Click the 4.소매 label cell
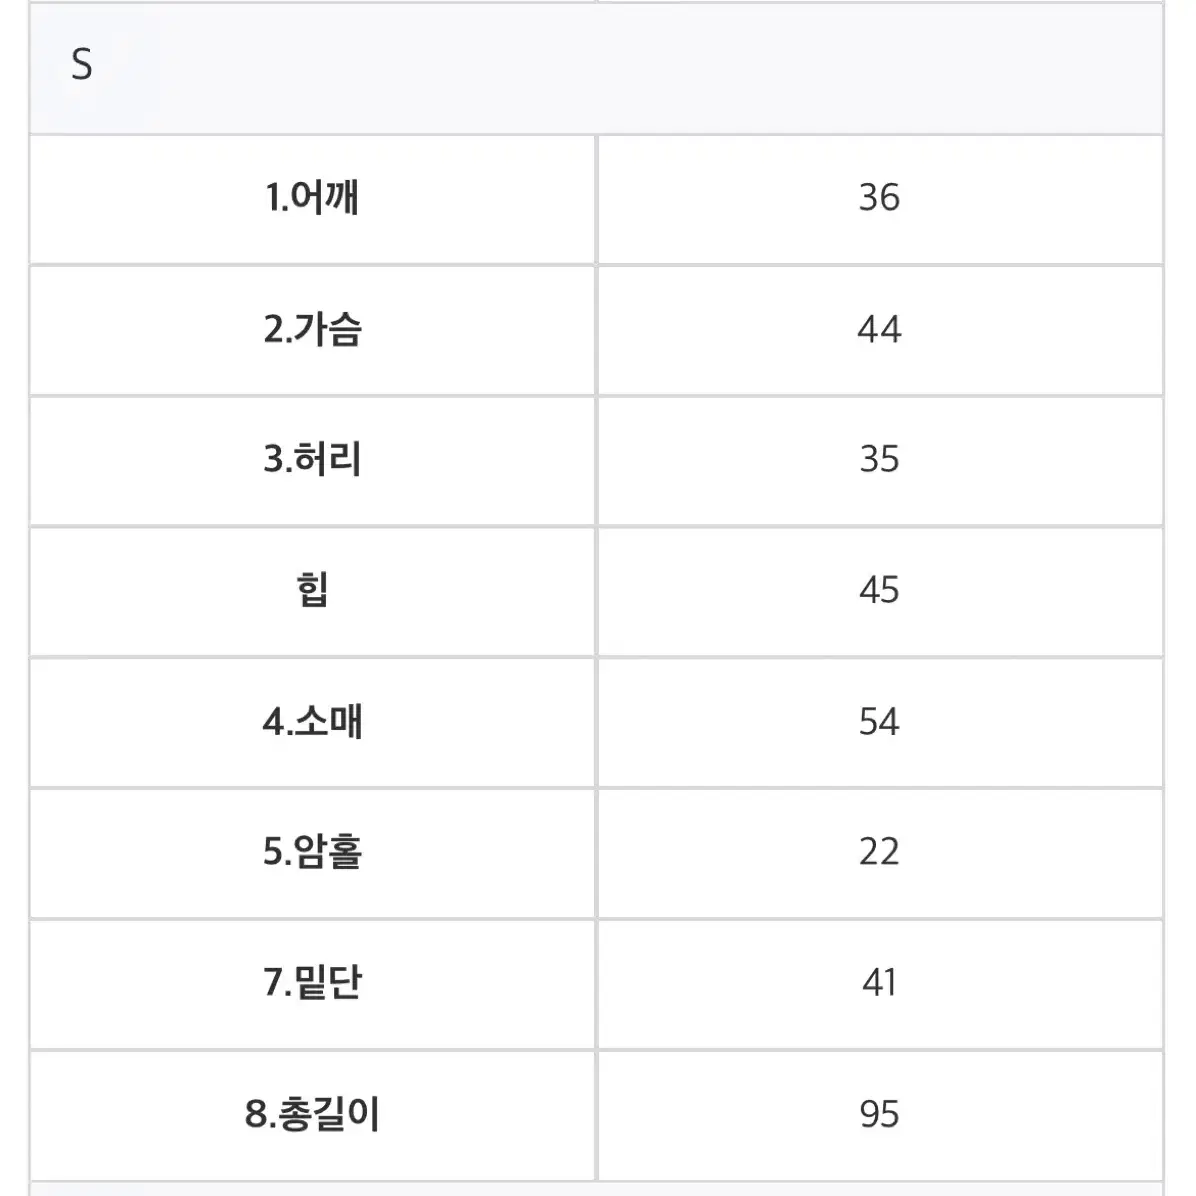 click(x=312, y=722)
